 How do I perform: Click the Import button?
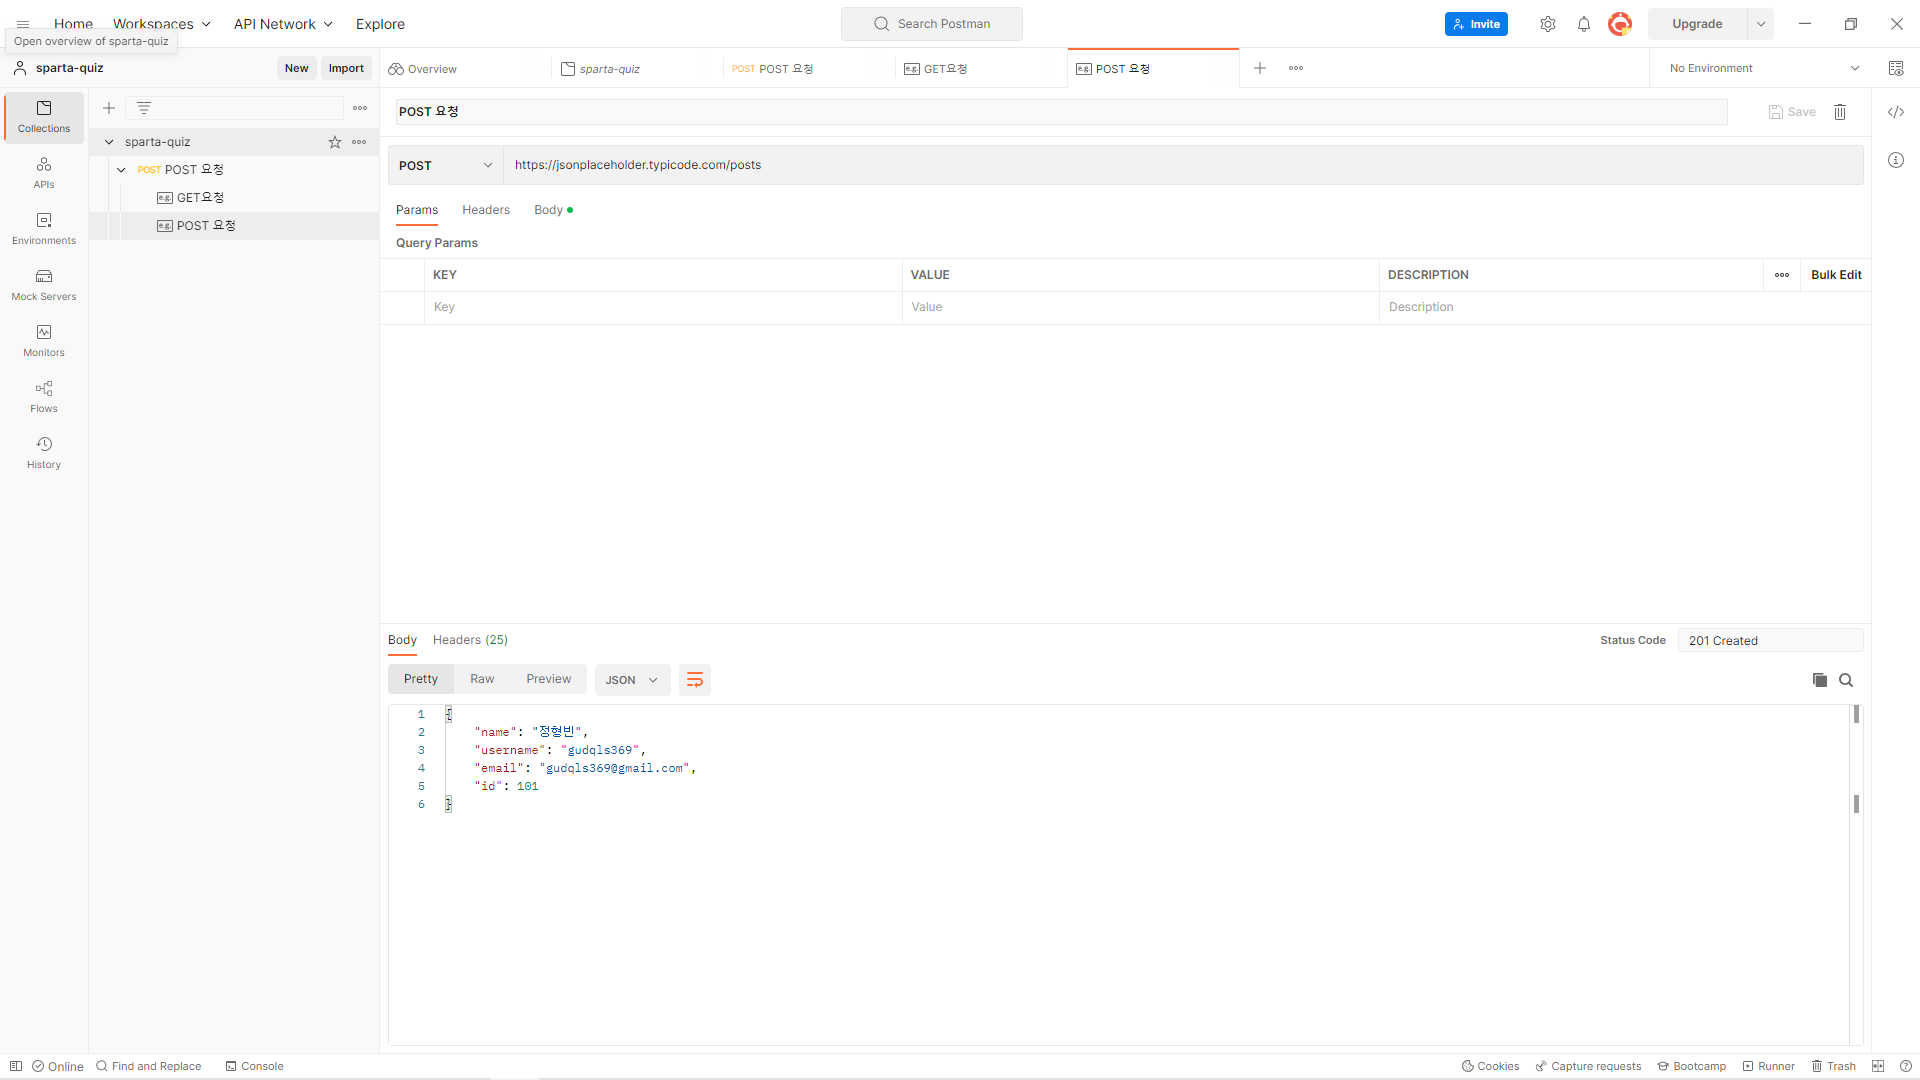[x=346, y=68]
